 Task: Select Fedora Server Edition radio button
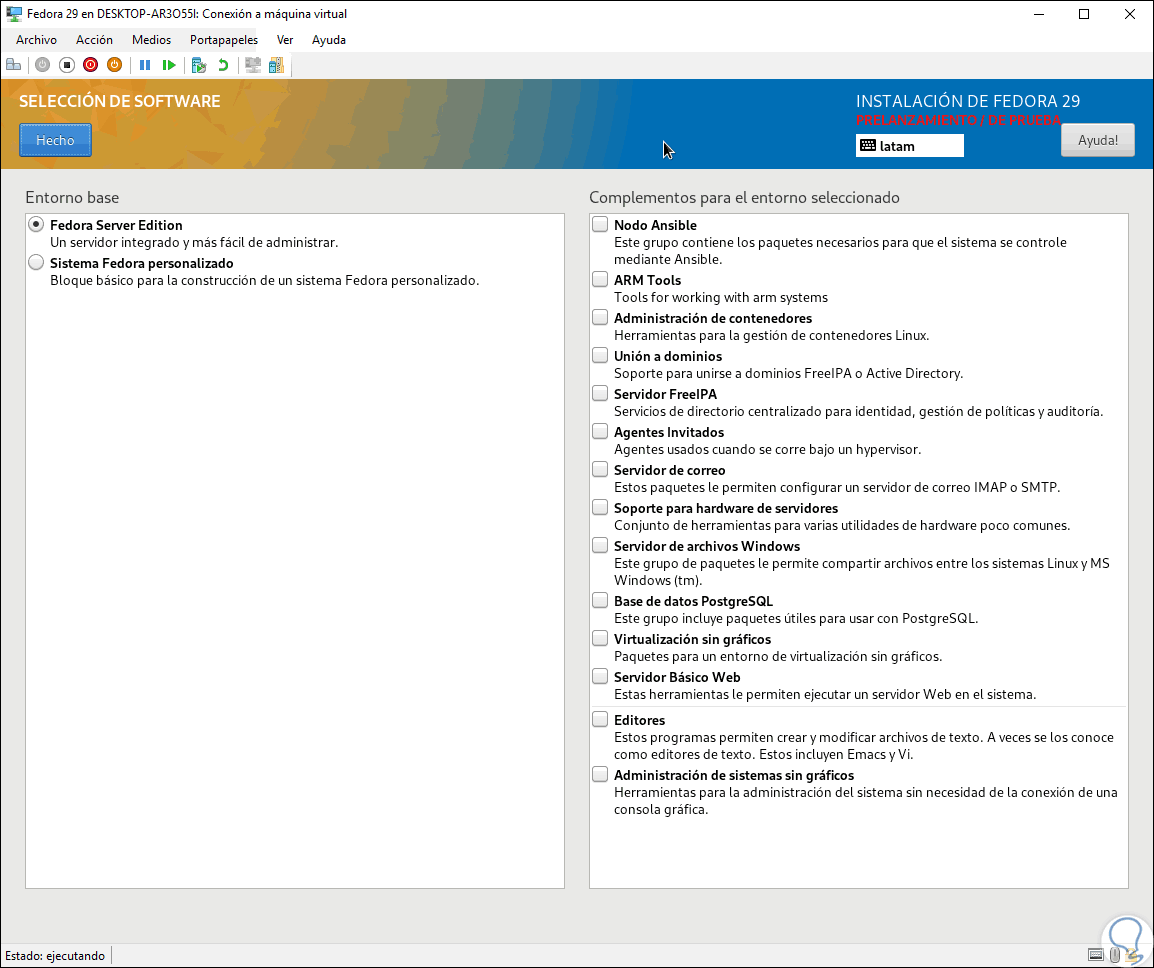[x=36, y=225]
